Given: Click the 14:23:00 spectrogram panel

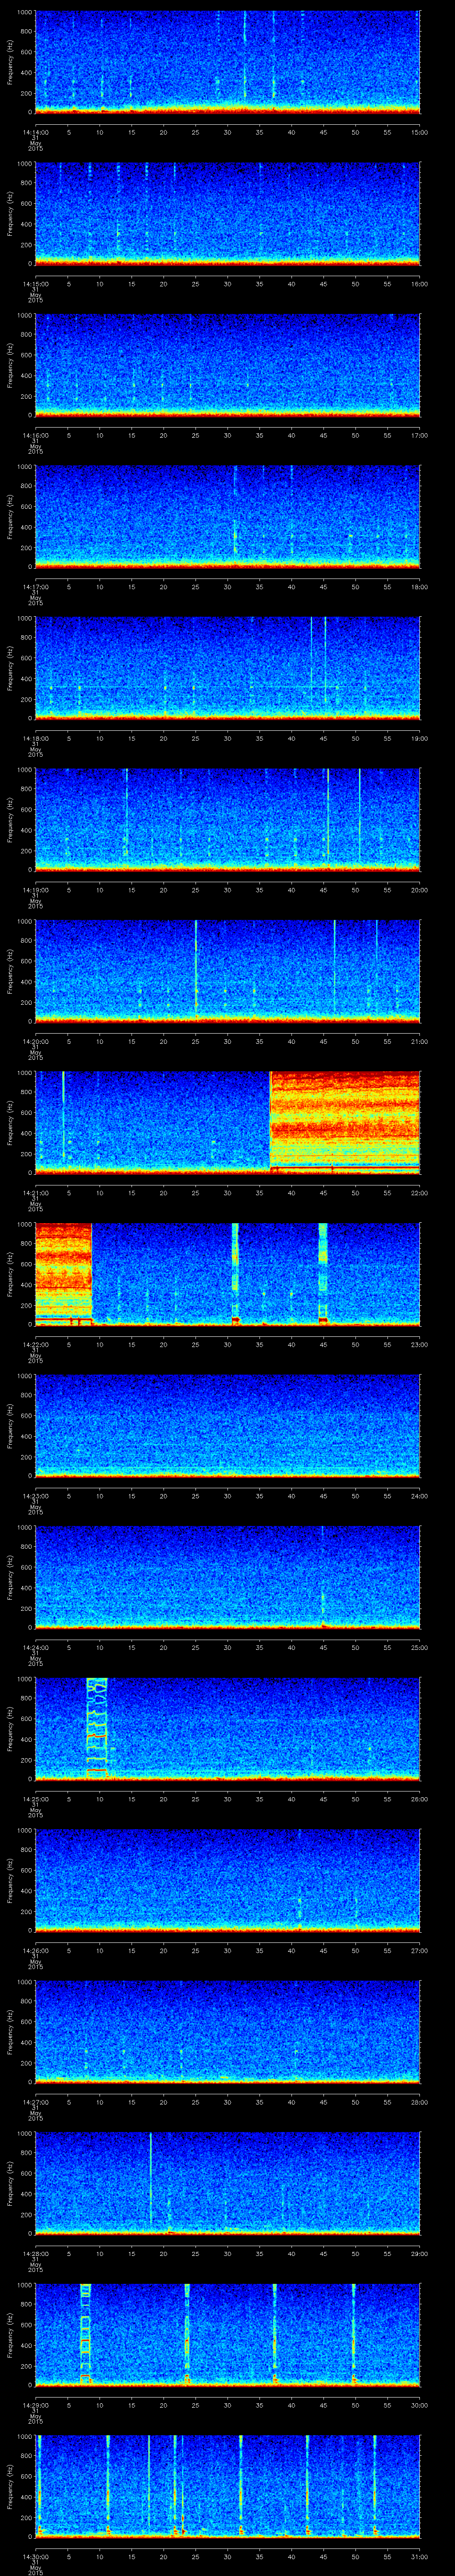Looking at the screenshot, I should [x=228, y=1425].
